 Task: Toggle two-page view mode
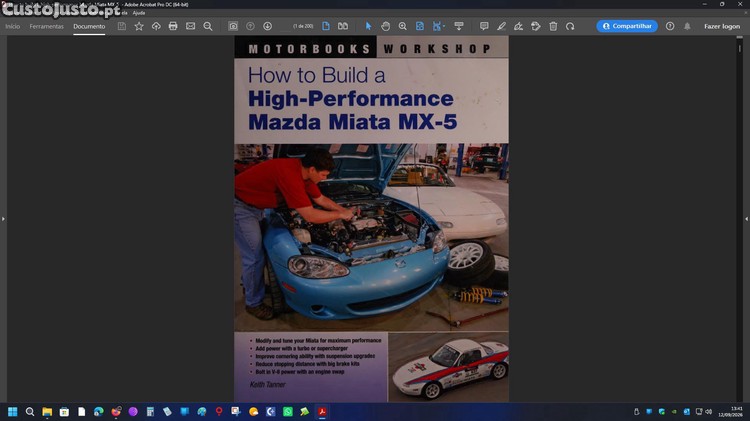pyautogui.click(x=343, y=26)
